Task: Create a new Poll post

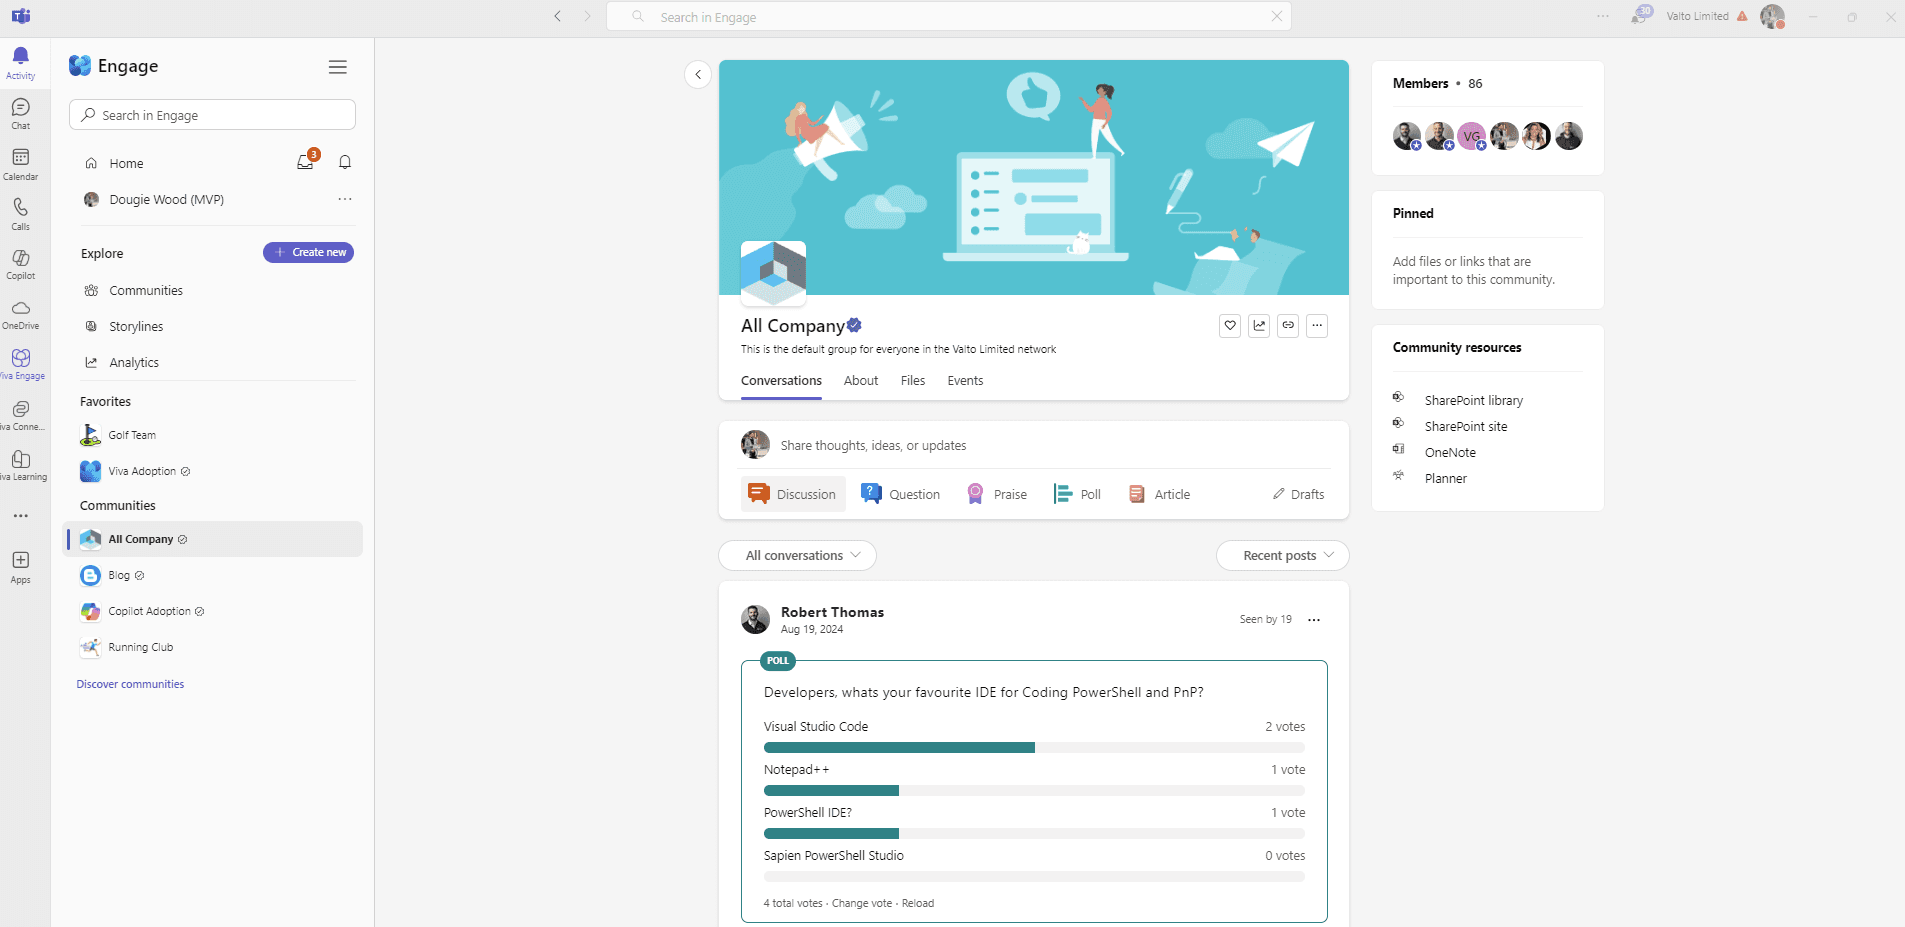Action: (1077, 494)
